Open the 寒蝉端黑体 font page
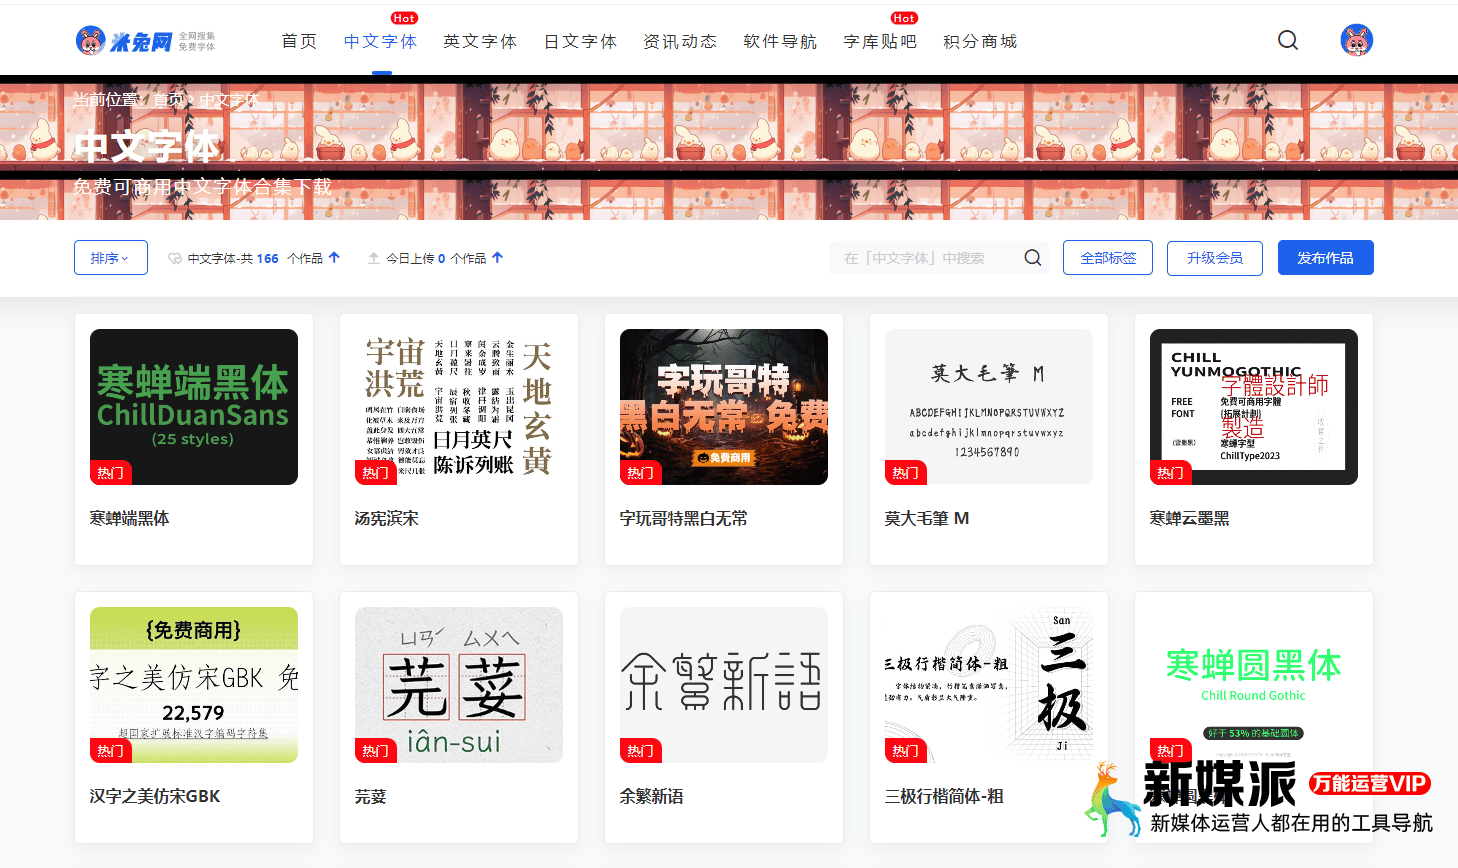This screenshot has height=868, width=1458. pos(193,405)
